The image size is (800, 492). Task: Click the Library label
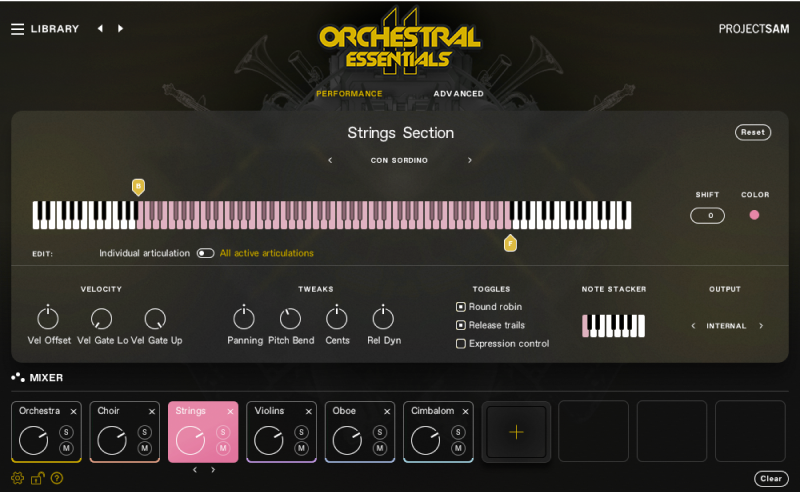pos(55,29)
